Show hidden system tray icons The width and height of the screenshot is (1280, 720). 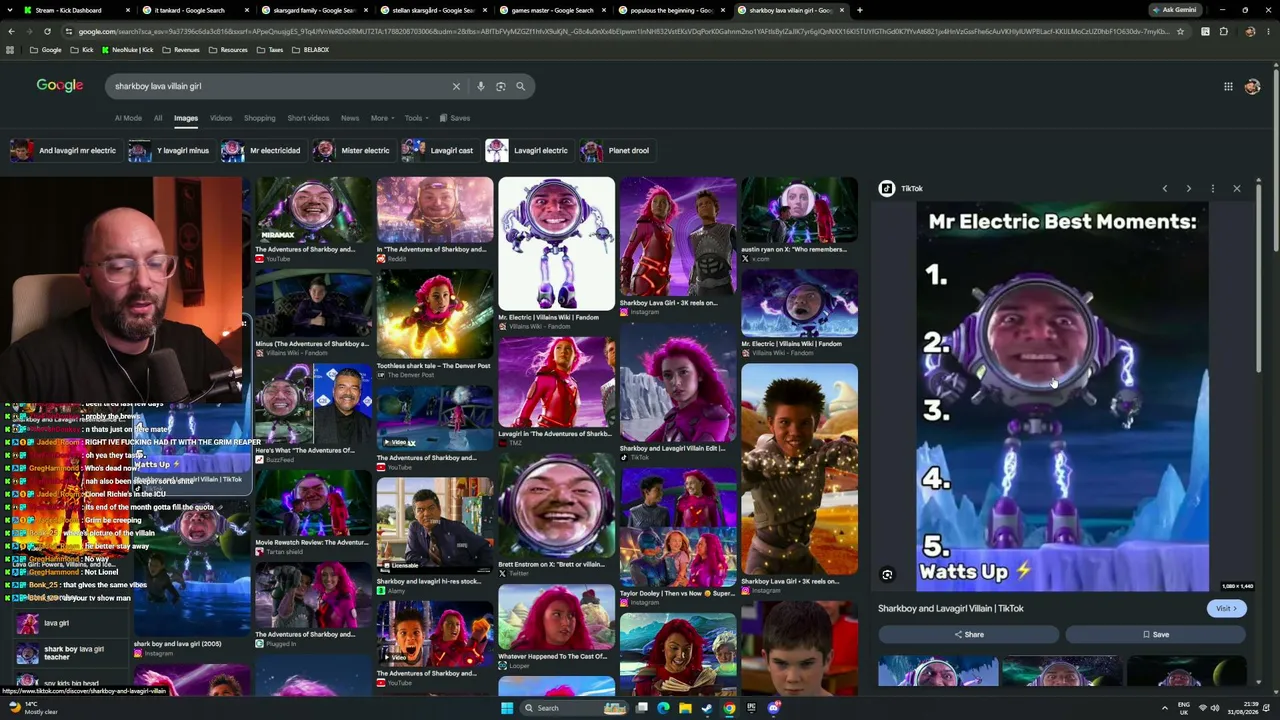1164,708
